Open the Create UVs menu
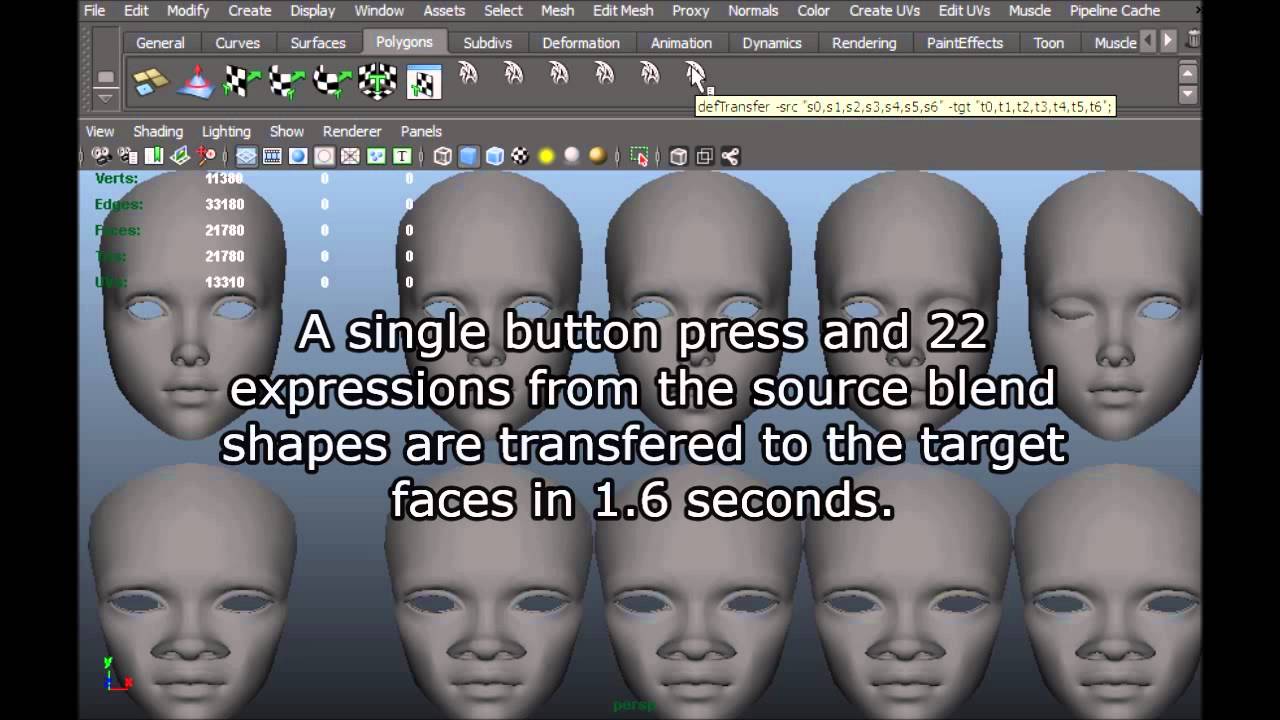 point(885,10)
